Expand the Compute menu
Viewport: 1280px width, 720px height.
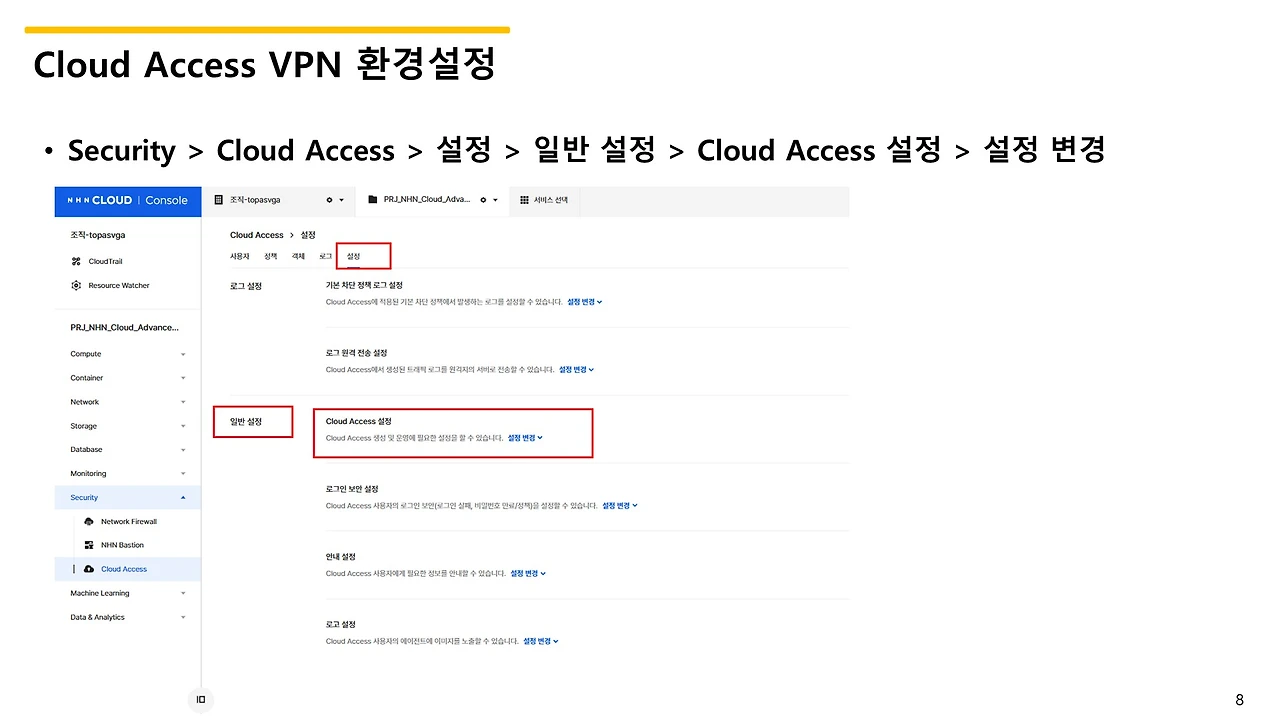point(183,354)
